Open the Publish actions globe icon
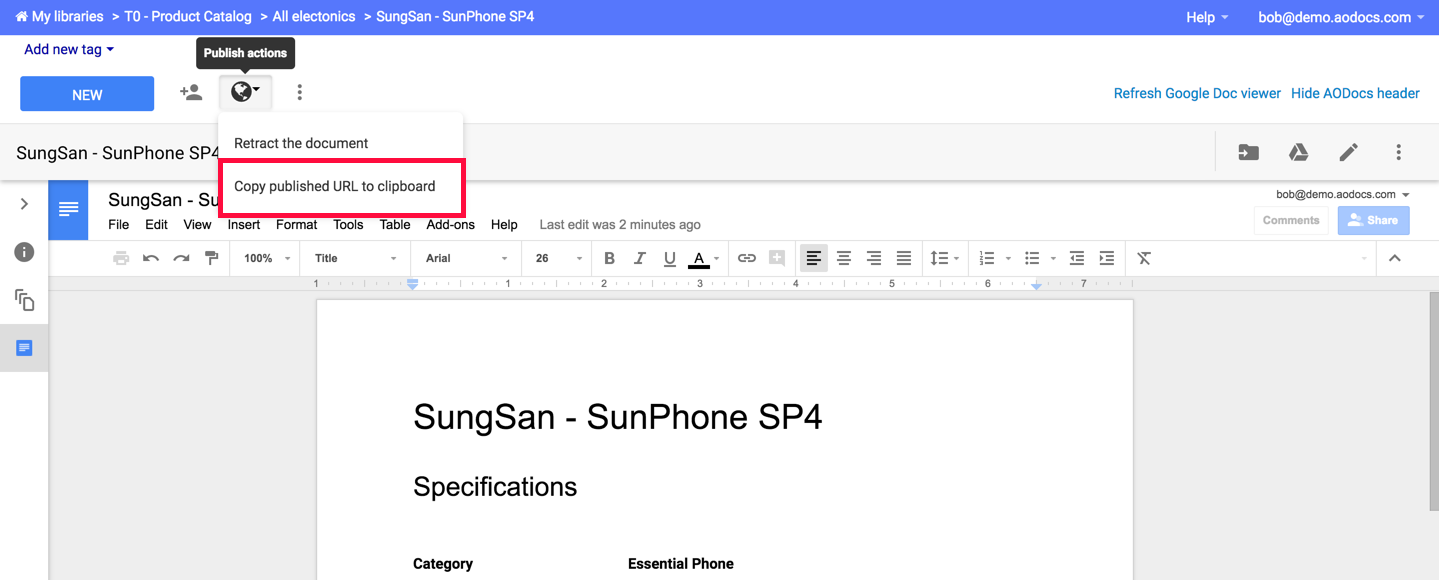Screen dimensions: 1439x580 (x=245, y=93)
